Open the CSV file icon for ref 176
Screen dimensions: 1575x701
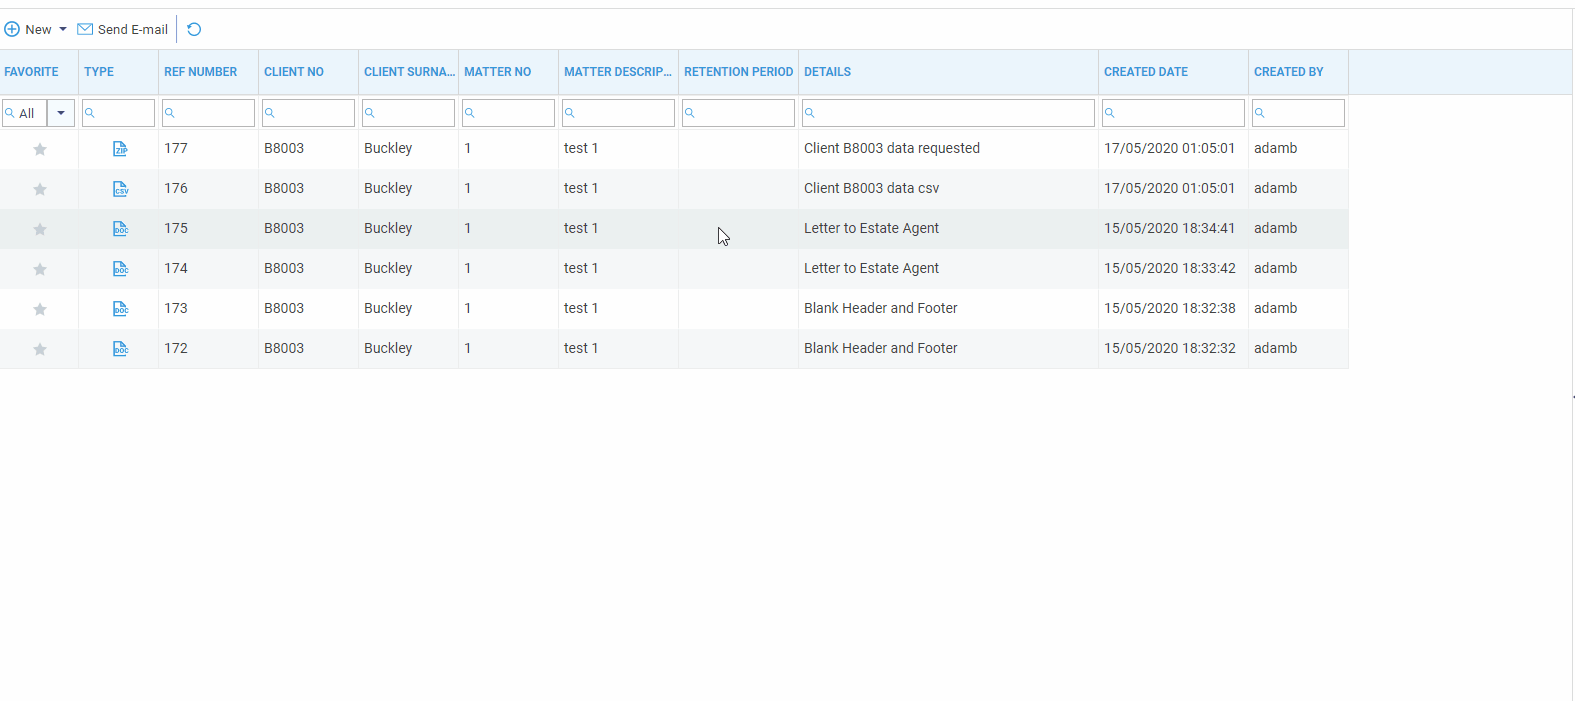[120, 189]
